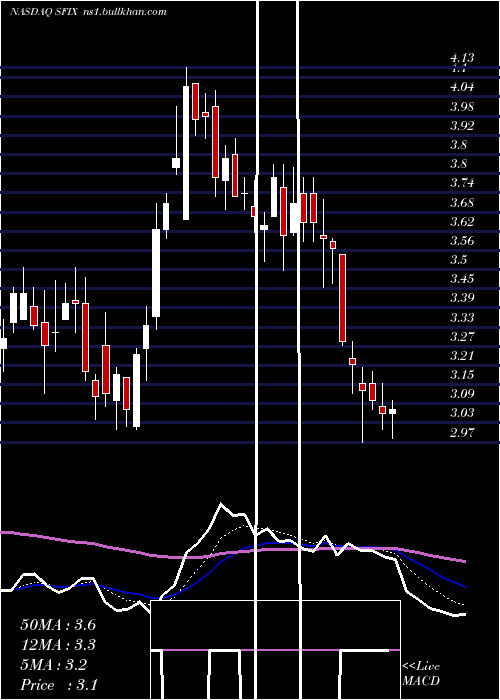Click the 3.74 price level label

(x=462, y=183)
